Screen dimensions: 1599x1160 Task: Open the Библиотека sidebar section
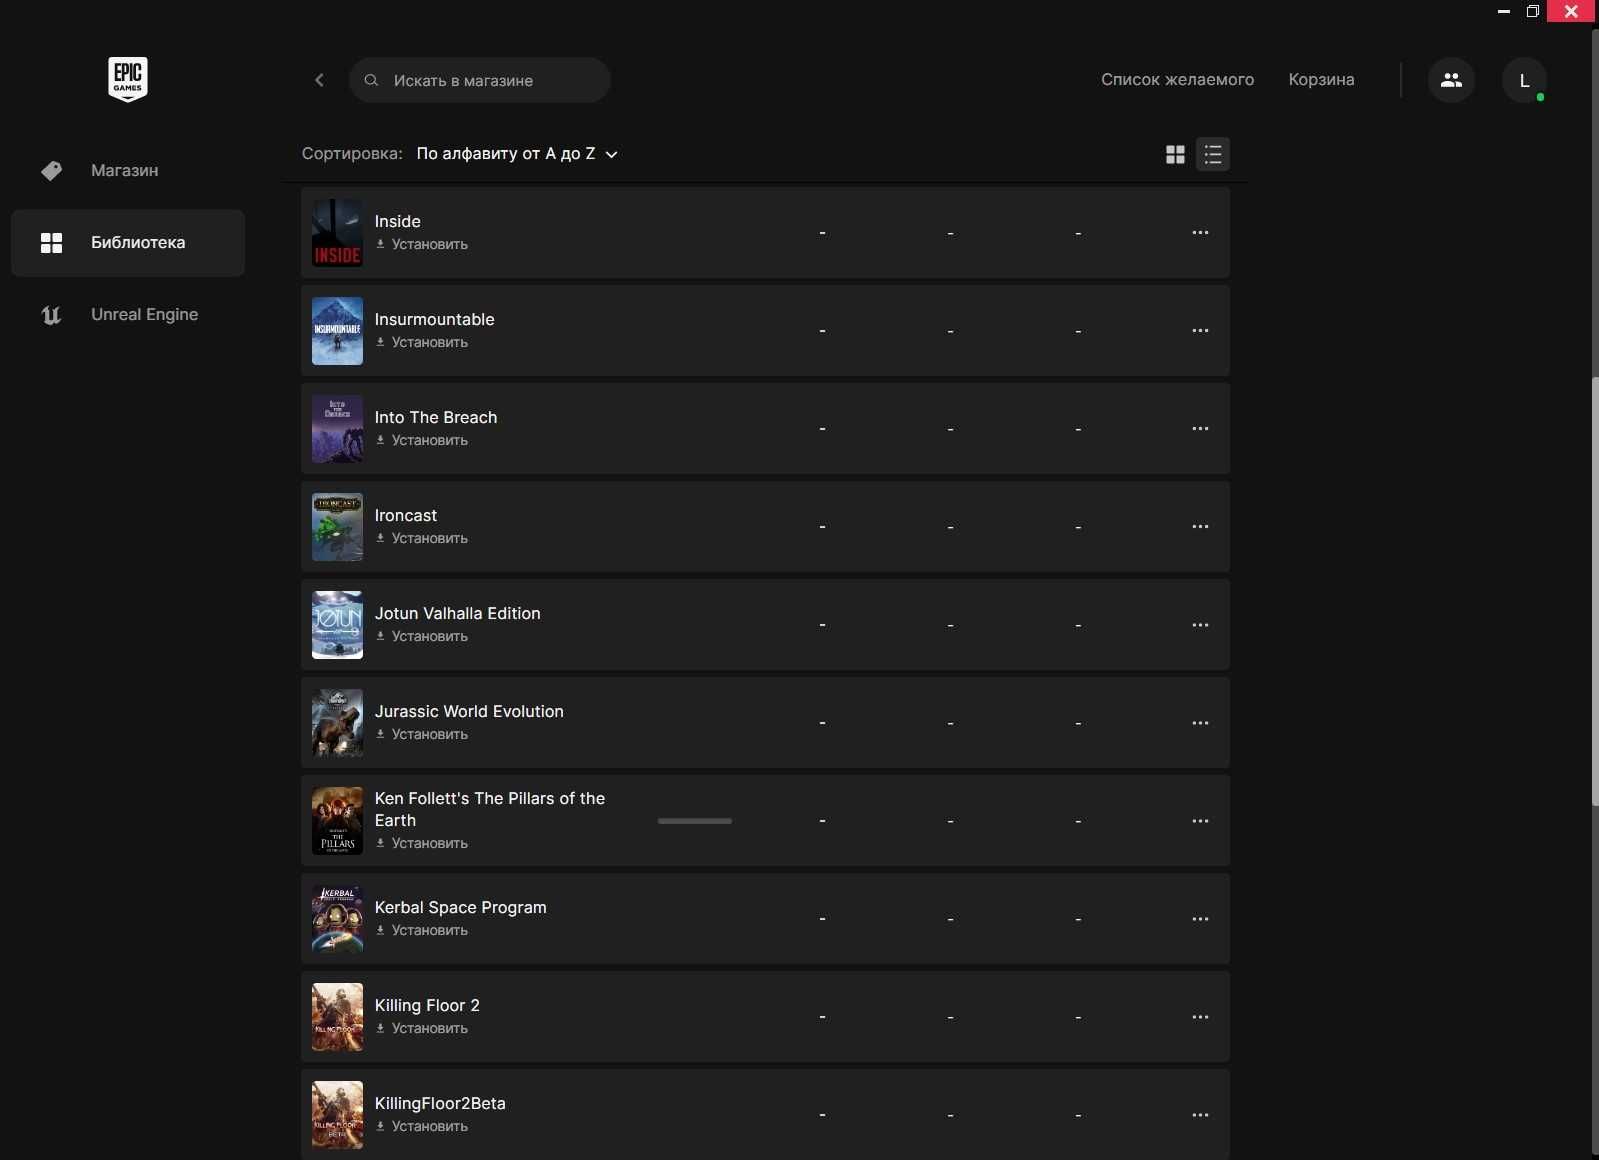coord(128,242)
